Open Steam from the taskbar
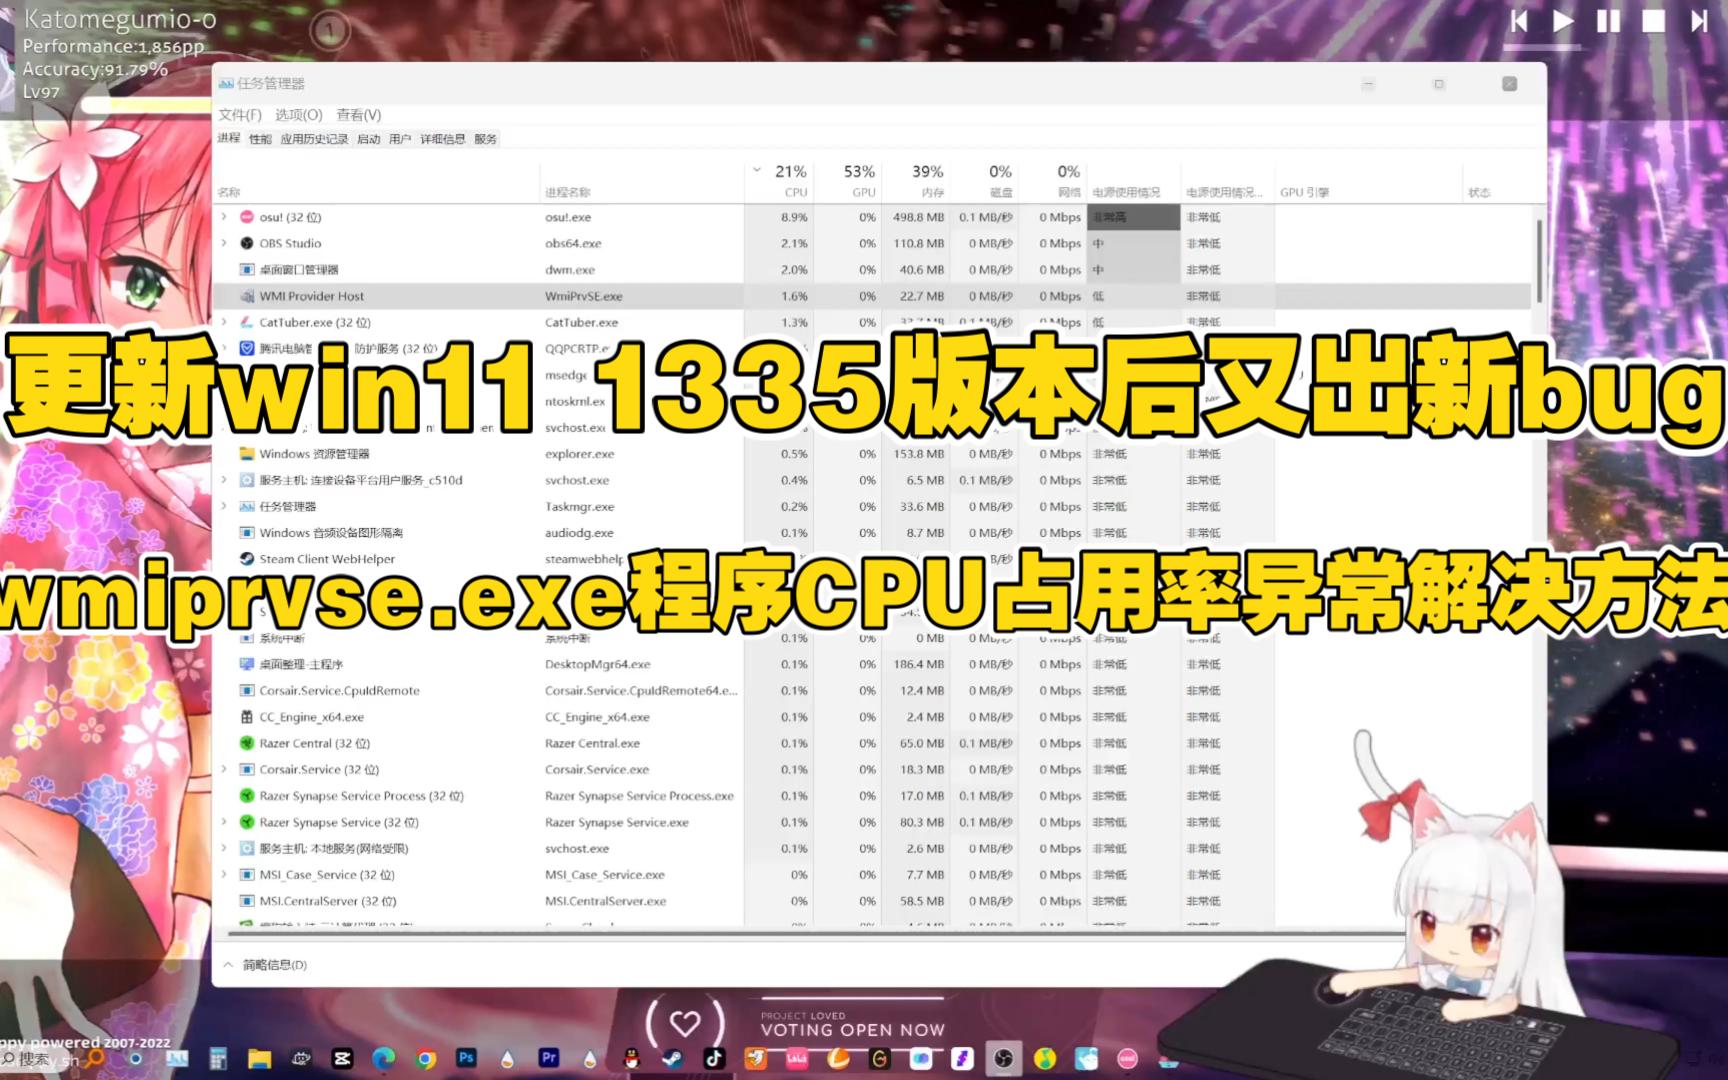1728x1080 pixels. coord(672,1058)
